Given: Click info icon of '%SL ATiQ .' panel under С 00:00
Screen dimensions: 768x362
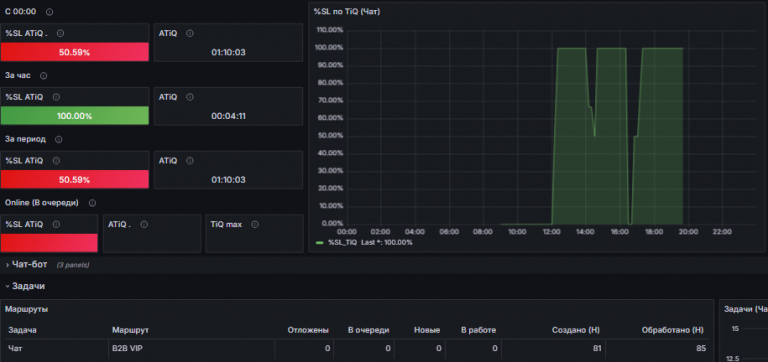Looking at the screenshot, I should [x=60, y=33].
